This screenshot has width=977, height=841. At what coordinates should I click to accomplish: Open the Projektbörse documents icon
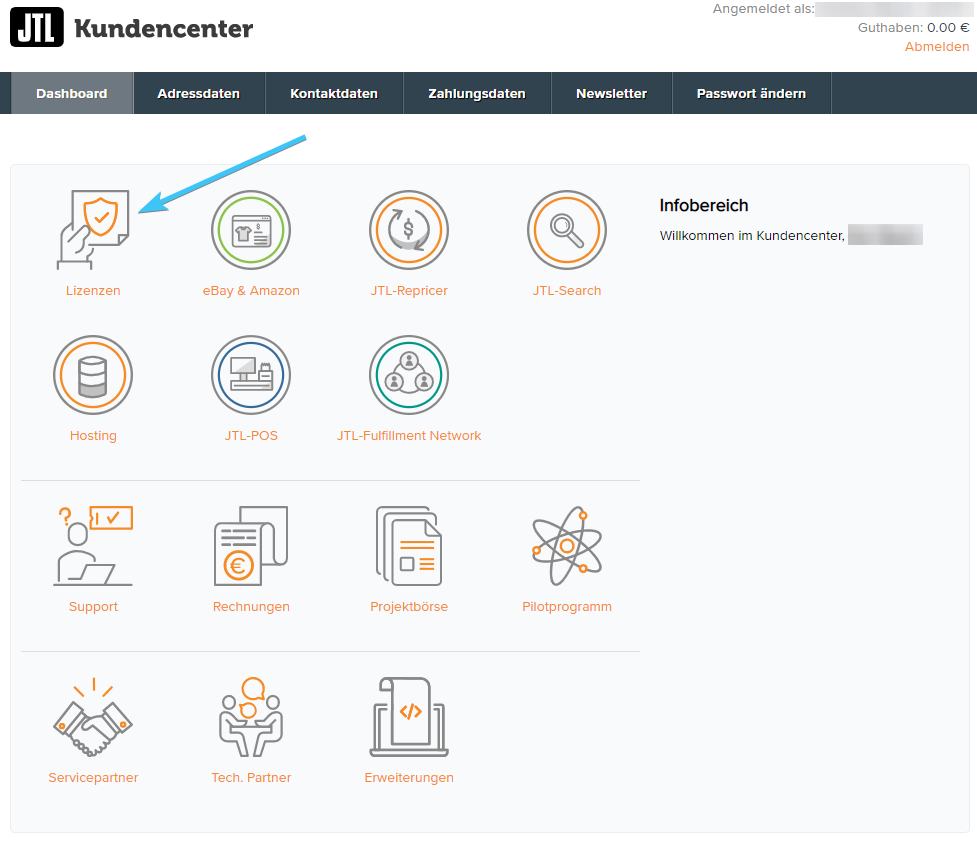(409, 546)
